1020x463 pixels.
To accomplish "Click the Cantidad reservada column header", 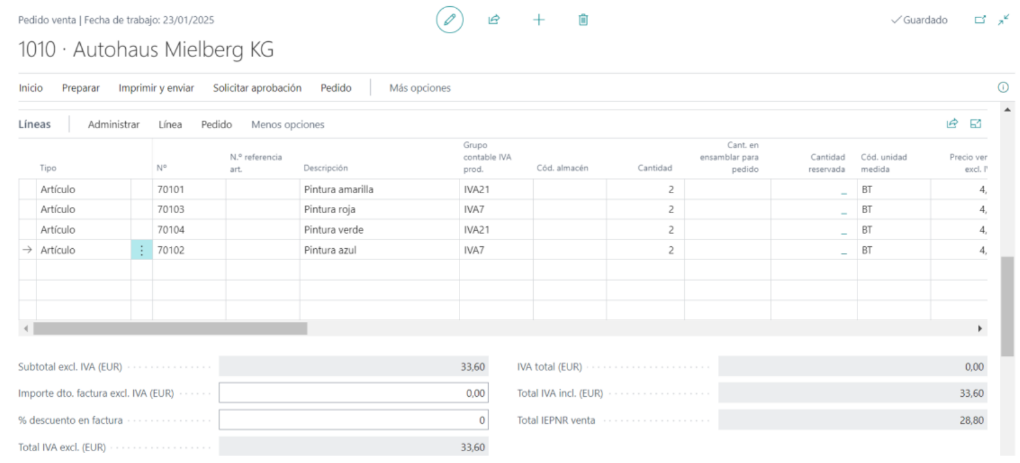I will pyautogui.click(x=827, y=163).
